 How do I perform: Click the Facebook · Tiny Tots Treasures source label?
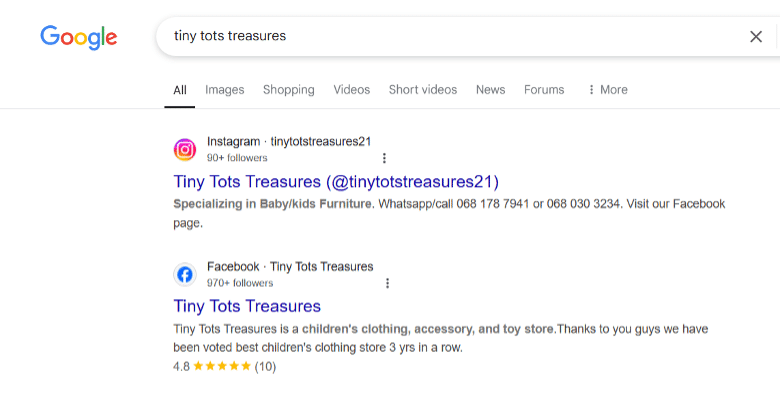290,267
